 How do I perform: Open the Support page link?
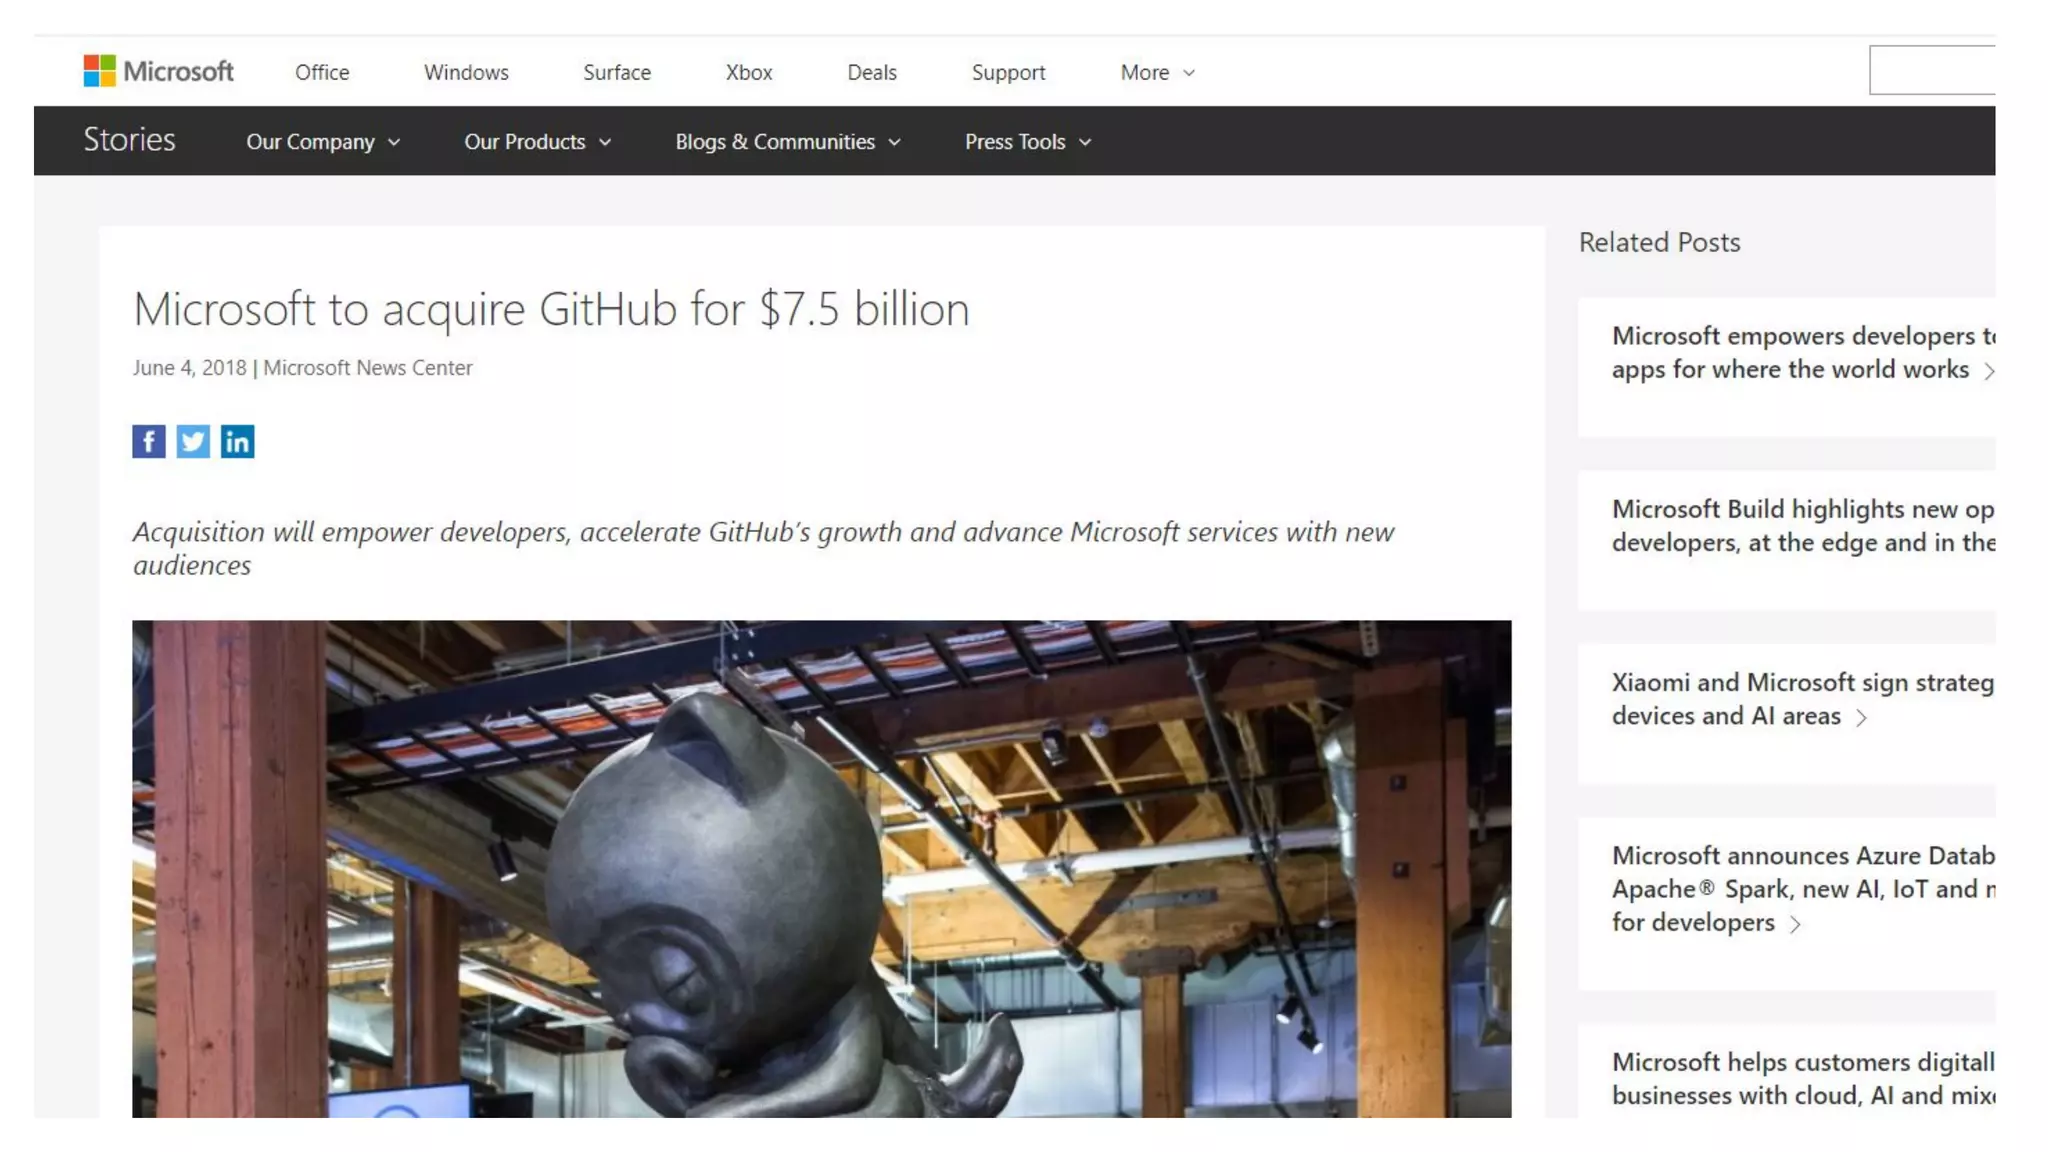point(1008,72)
